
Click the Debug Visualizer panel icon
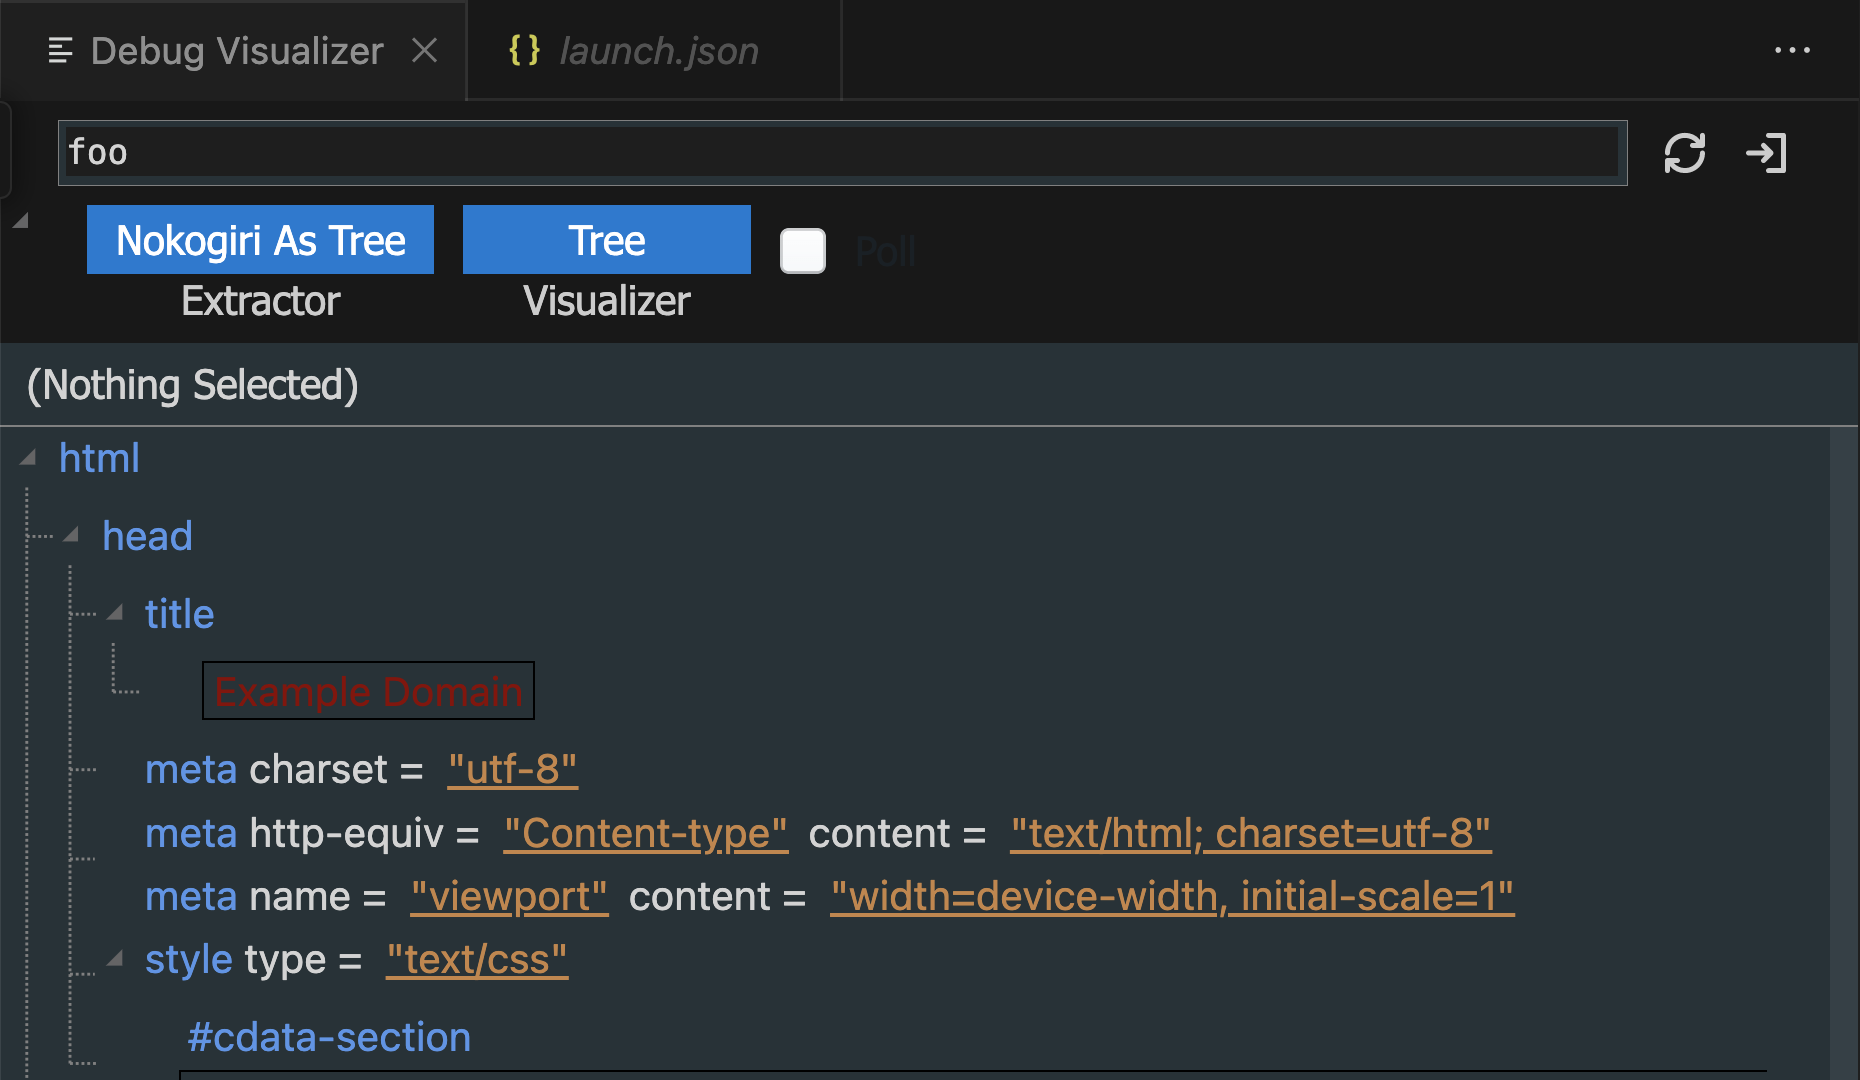[61, 50]
